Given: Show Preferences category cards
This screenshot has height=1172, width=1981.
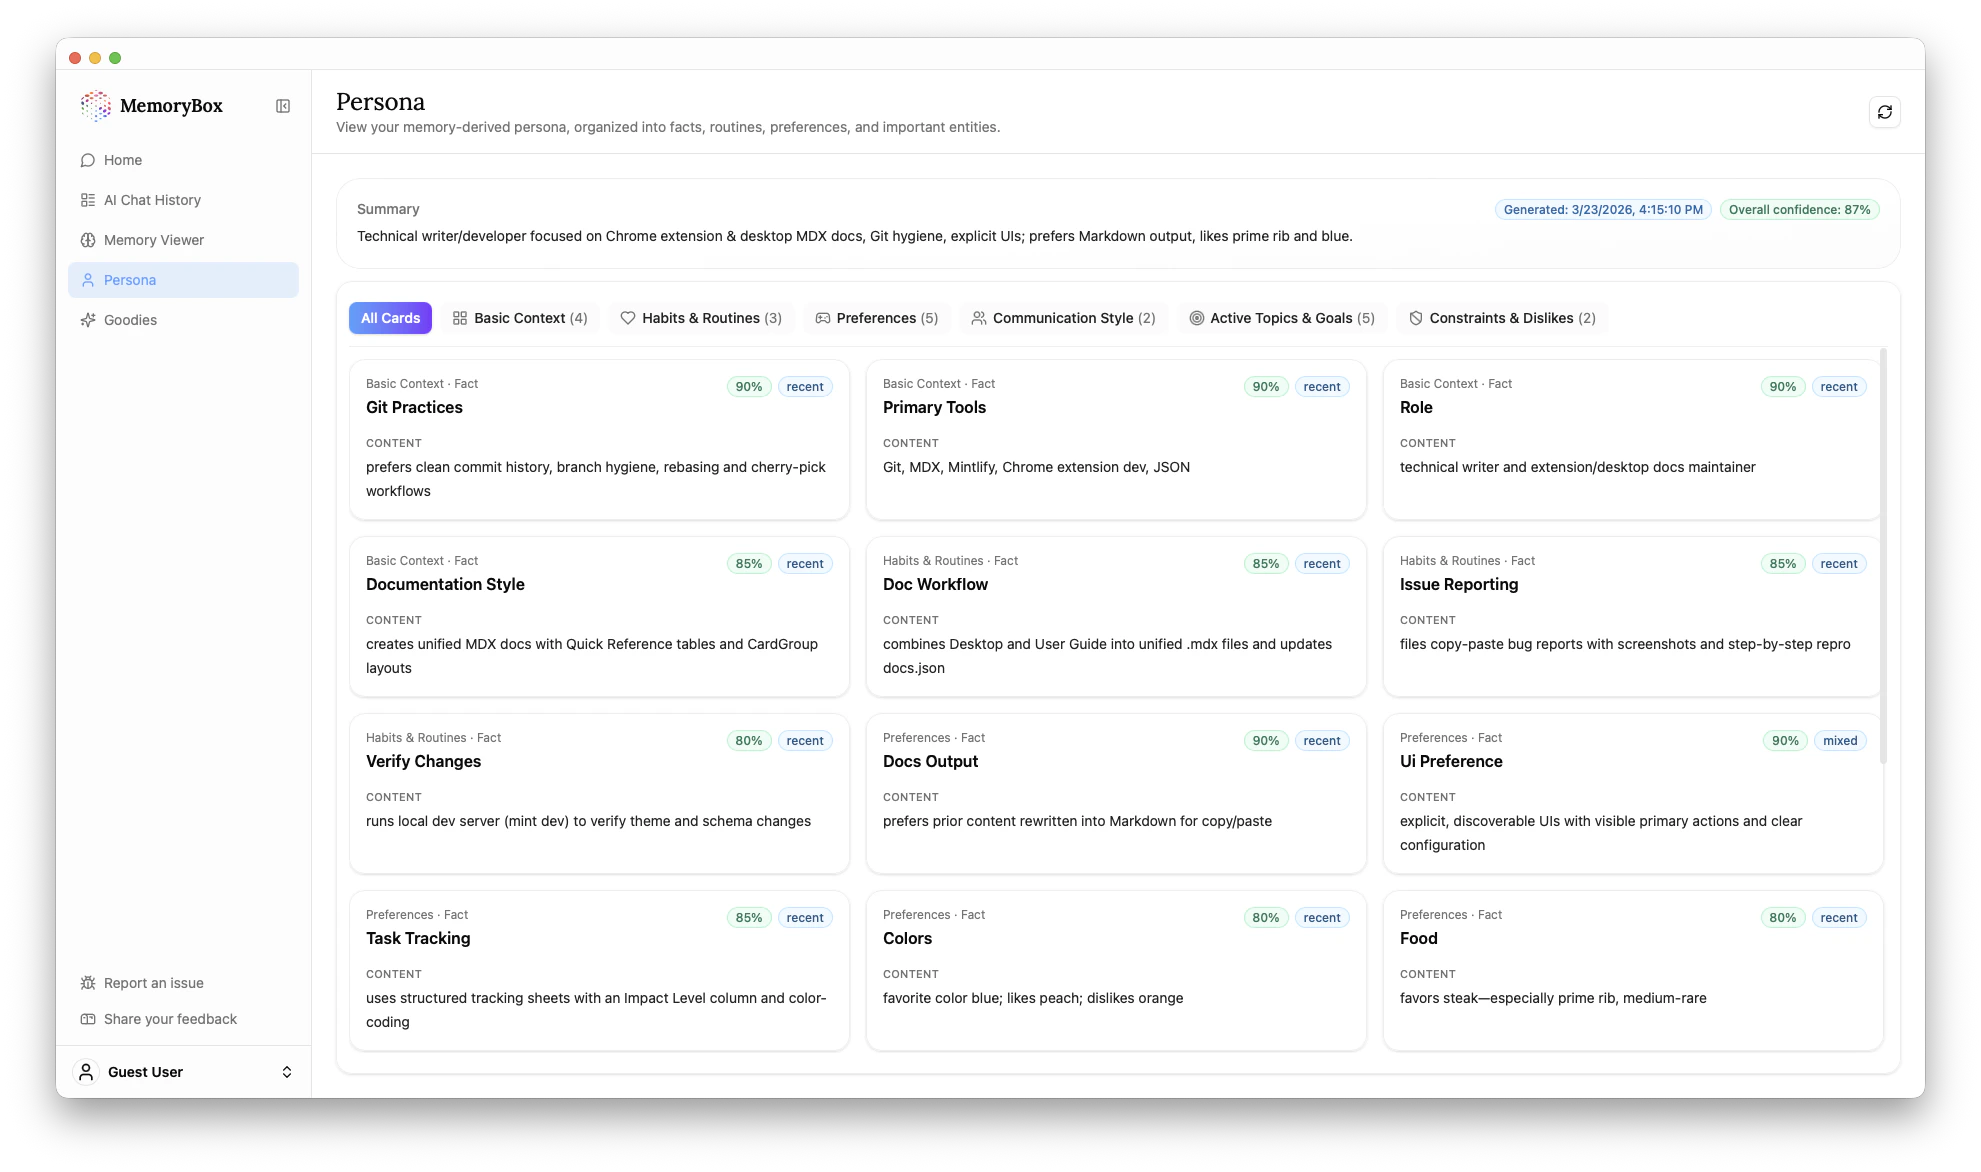Looking at the screenshot, I should [876, 318].
